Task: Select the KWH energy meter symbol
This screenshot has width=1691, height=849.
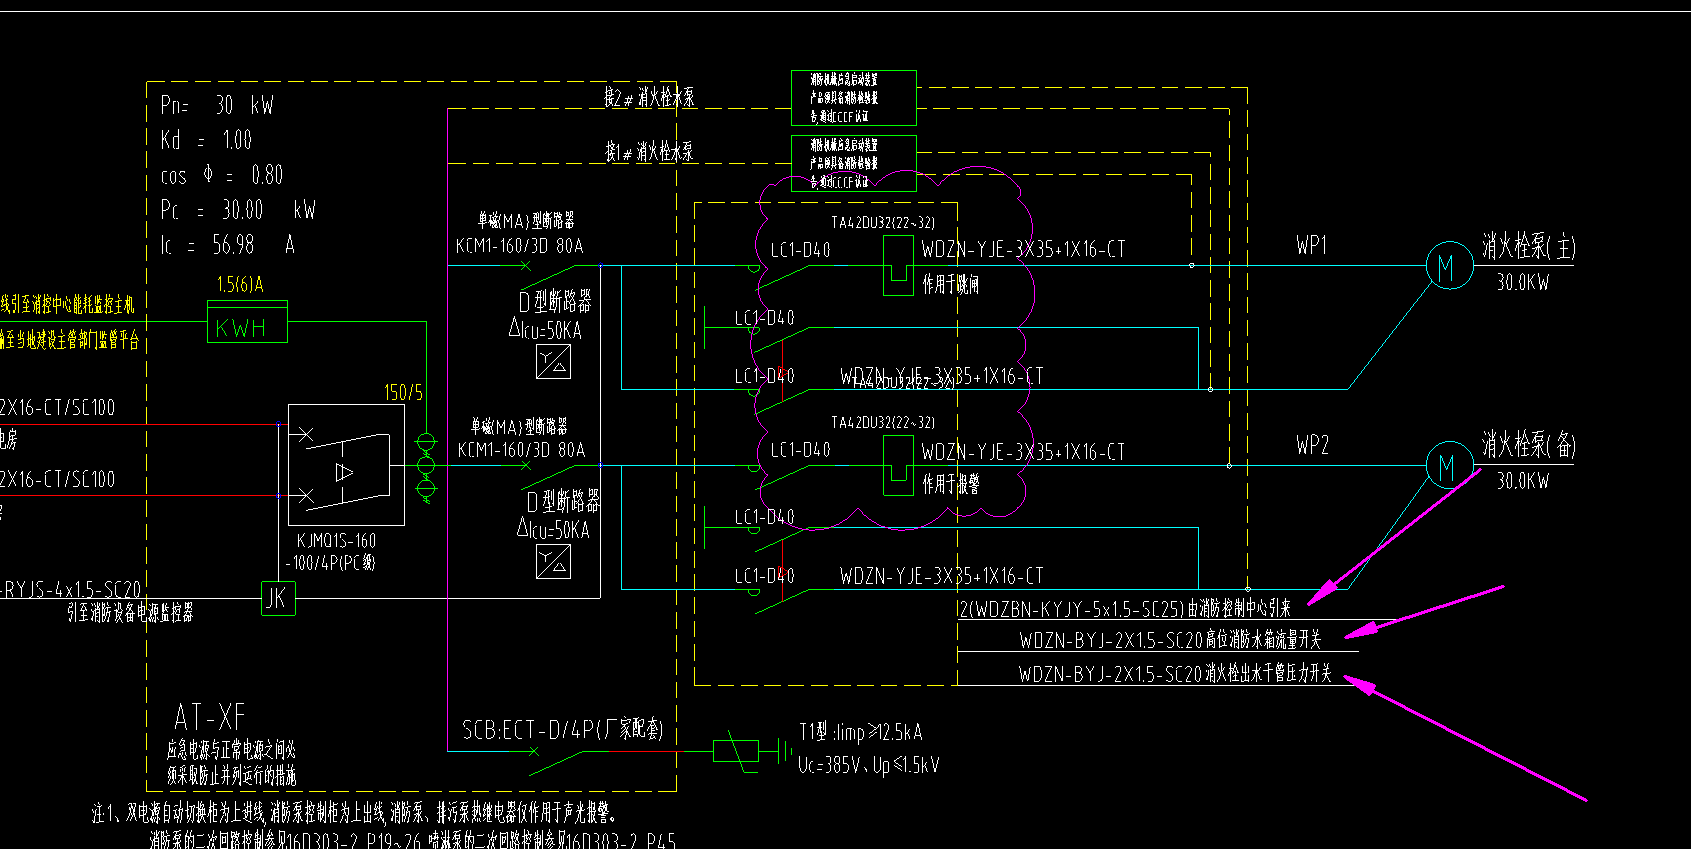Action: [247, 321]
